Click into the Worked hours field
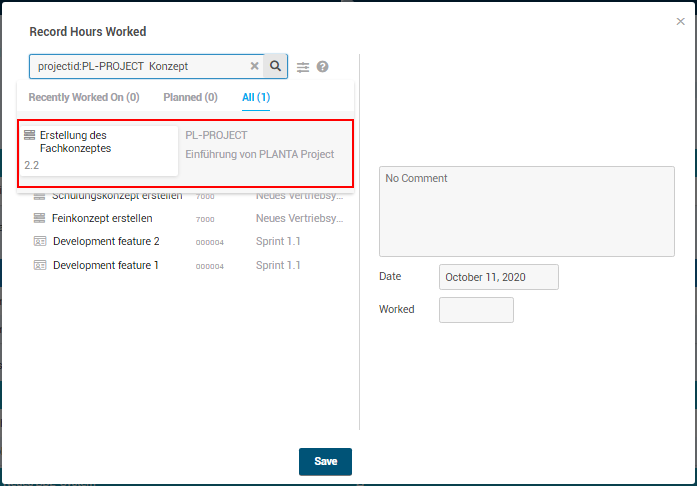 476,310
